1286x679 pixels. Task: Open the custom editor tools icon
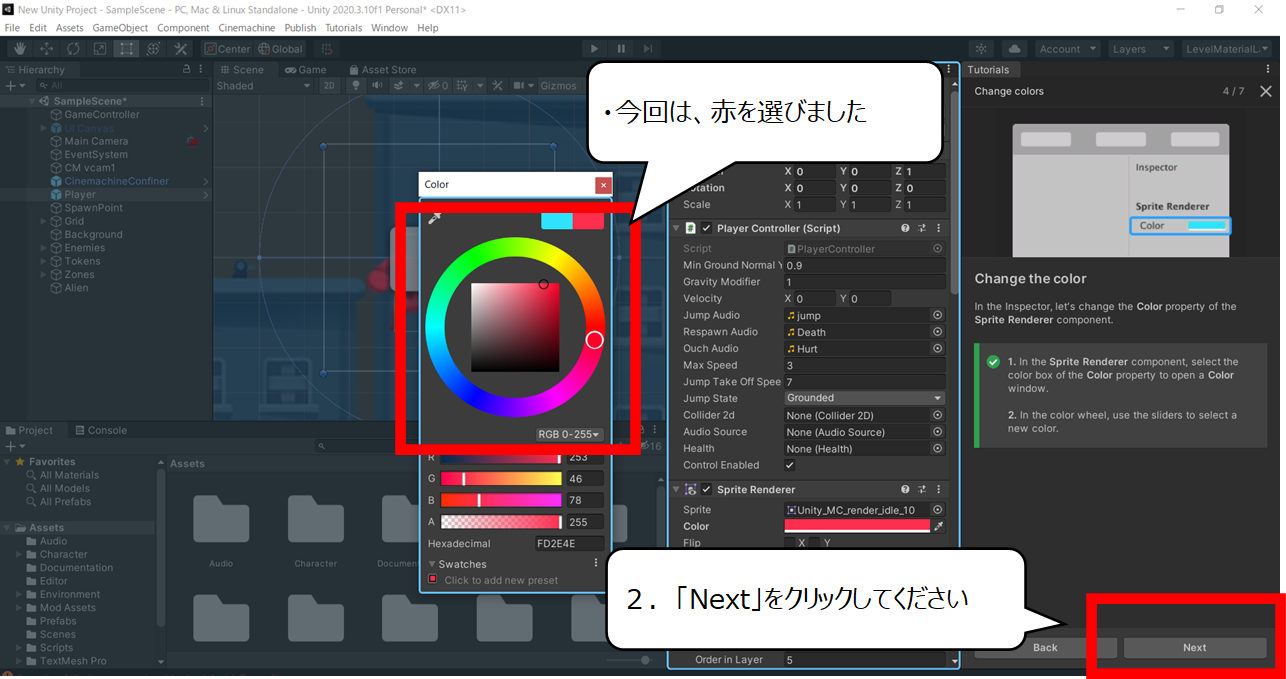click(x=180, y=49)
